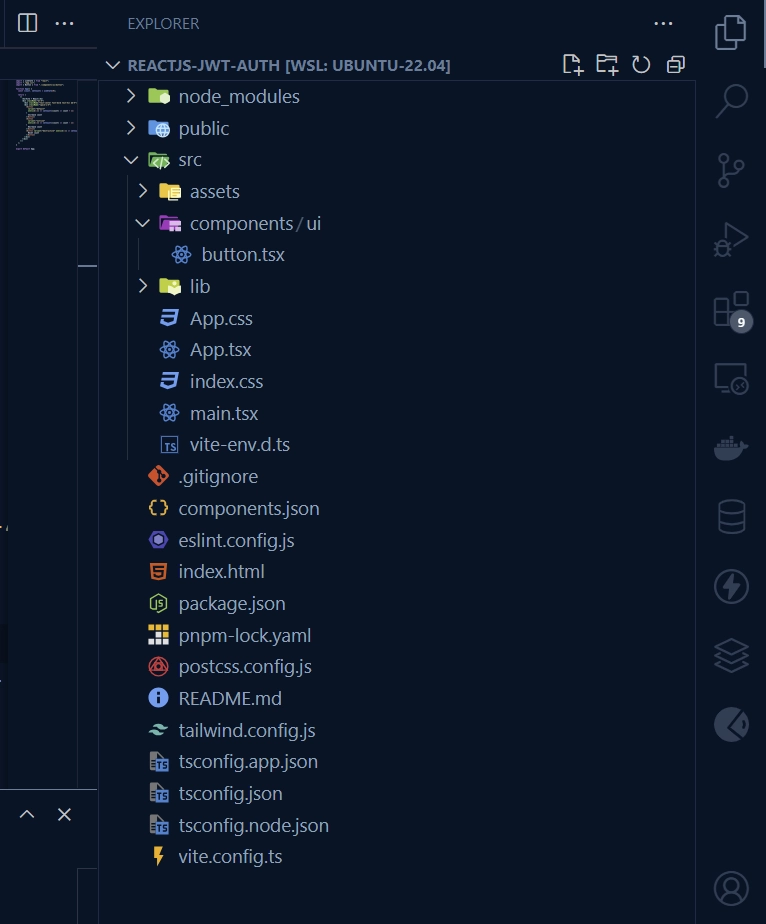Open the Source Control view

(x=731, y=170)
